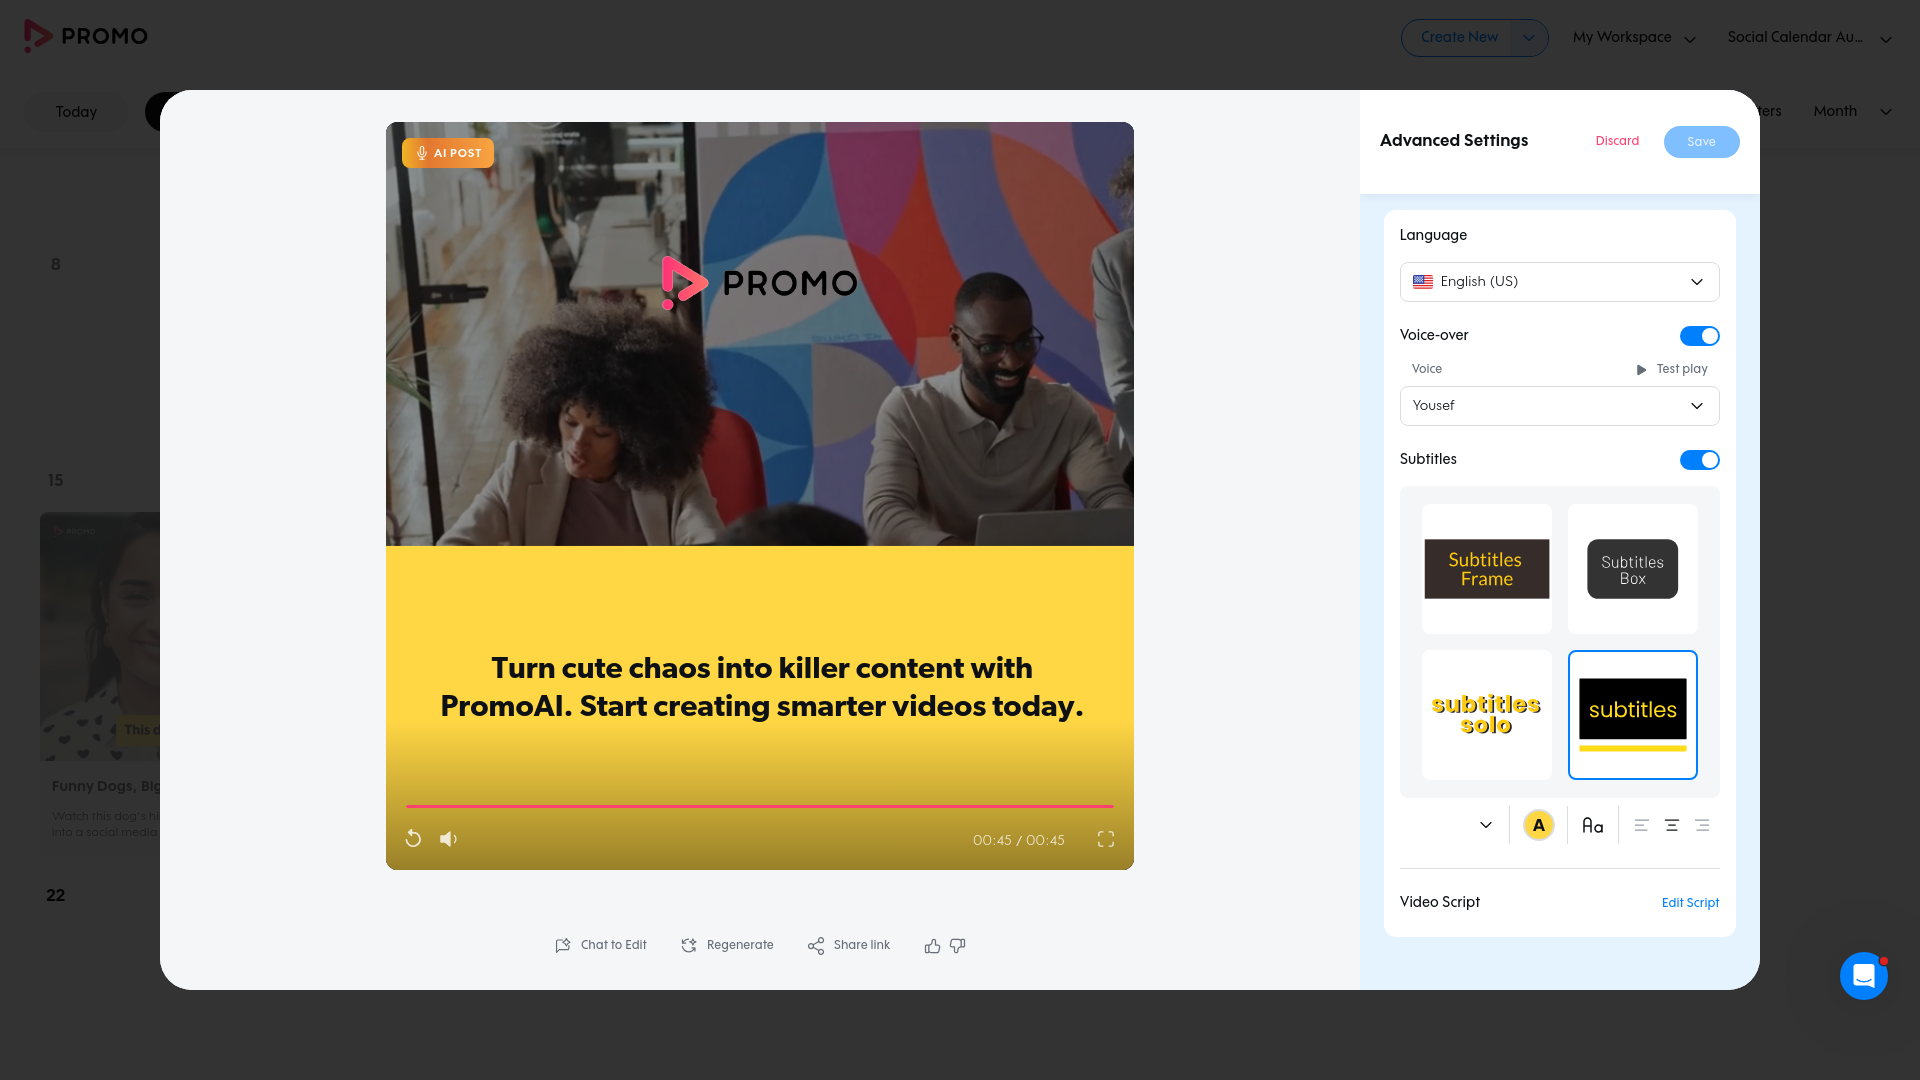Screen dimensions: 1920x1080
Task: Center align the subtitles
Action: [x=1672, y=825]
